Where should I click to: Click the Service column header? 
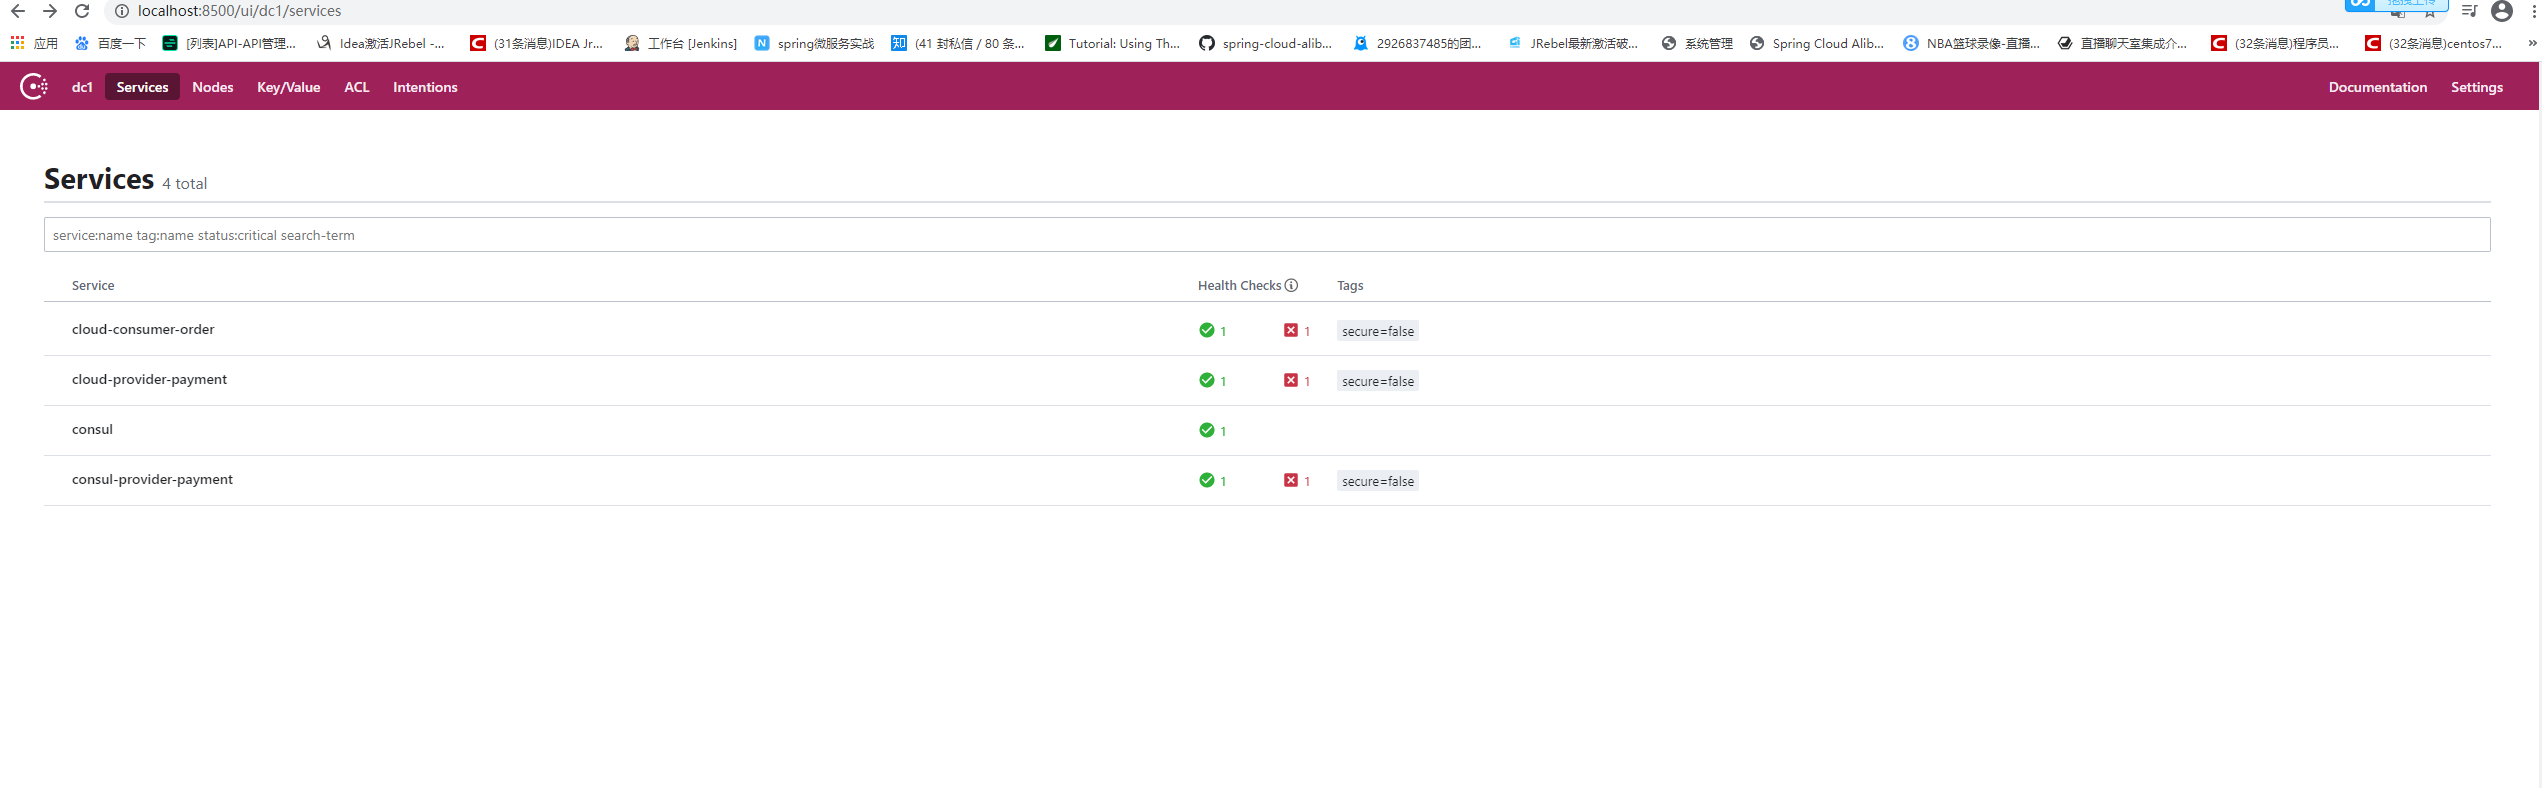pos(93,285)
